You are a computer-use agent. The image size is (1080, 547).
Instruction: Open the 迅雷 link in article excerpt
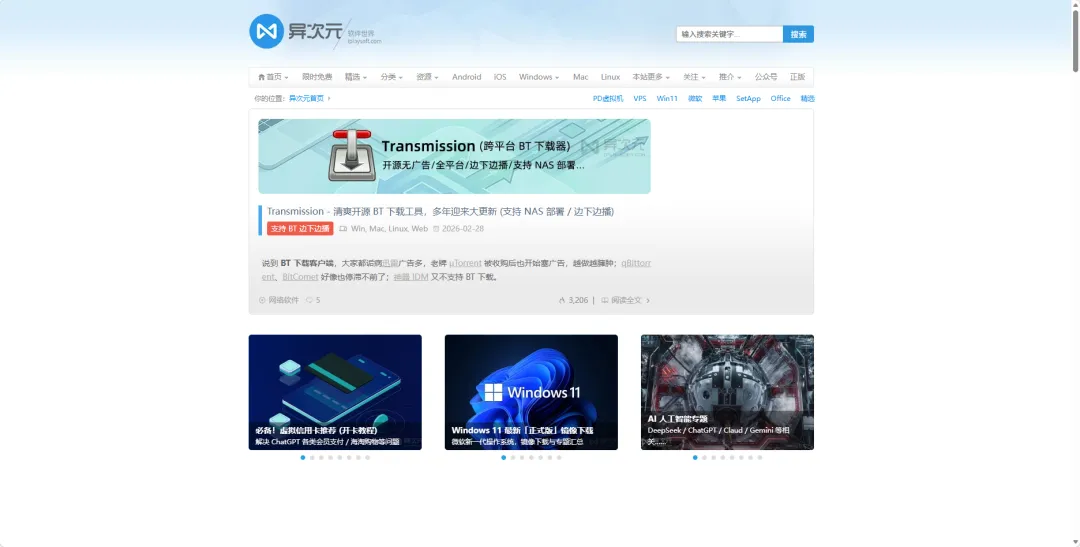[391, 263]
